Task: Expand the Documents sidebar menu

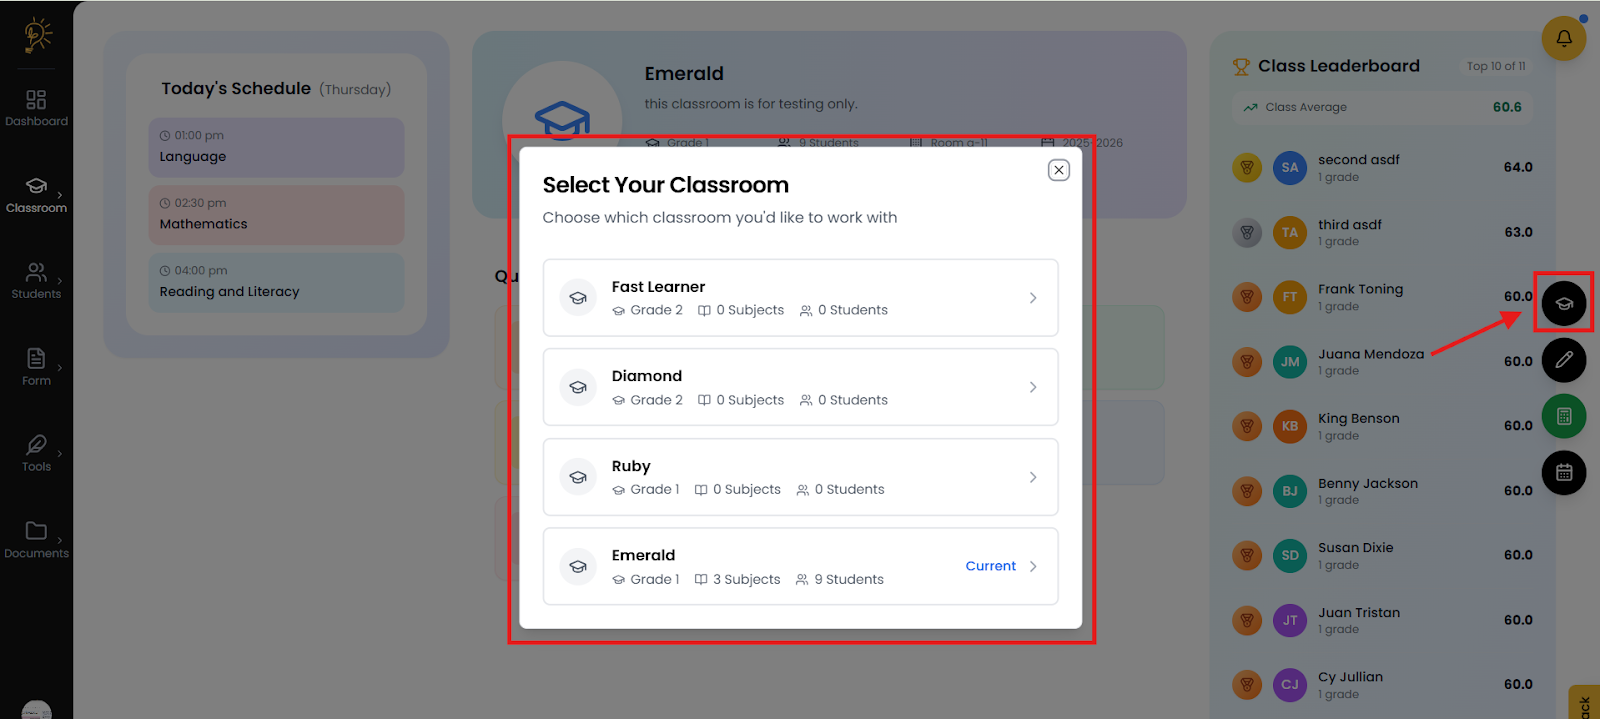Action: [x=36, y=539]
